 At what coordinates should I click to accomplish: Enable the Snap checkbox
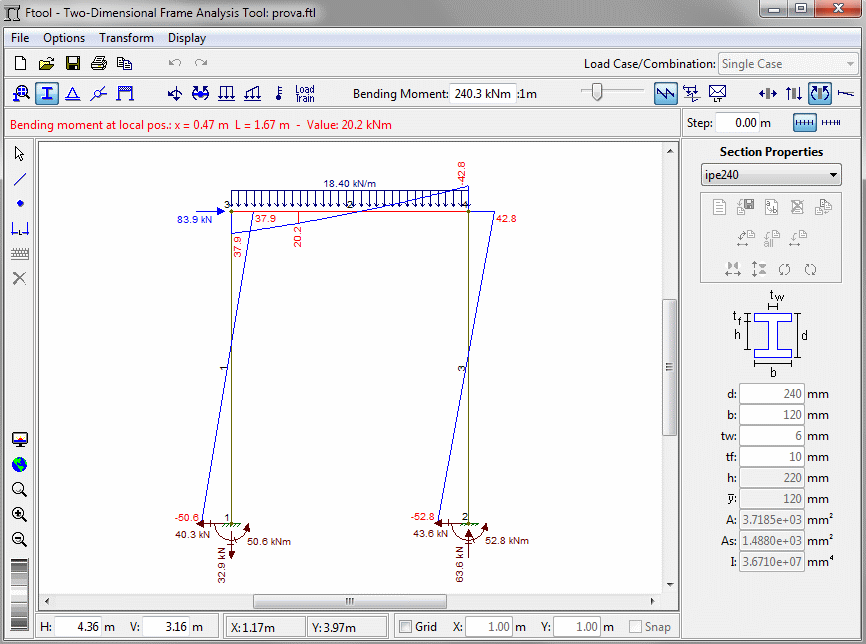coord(635,626)
